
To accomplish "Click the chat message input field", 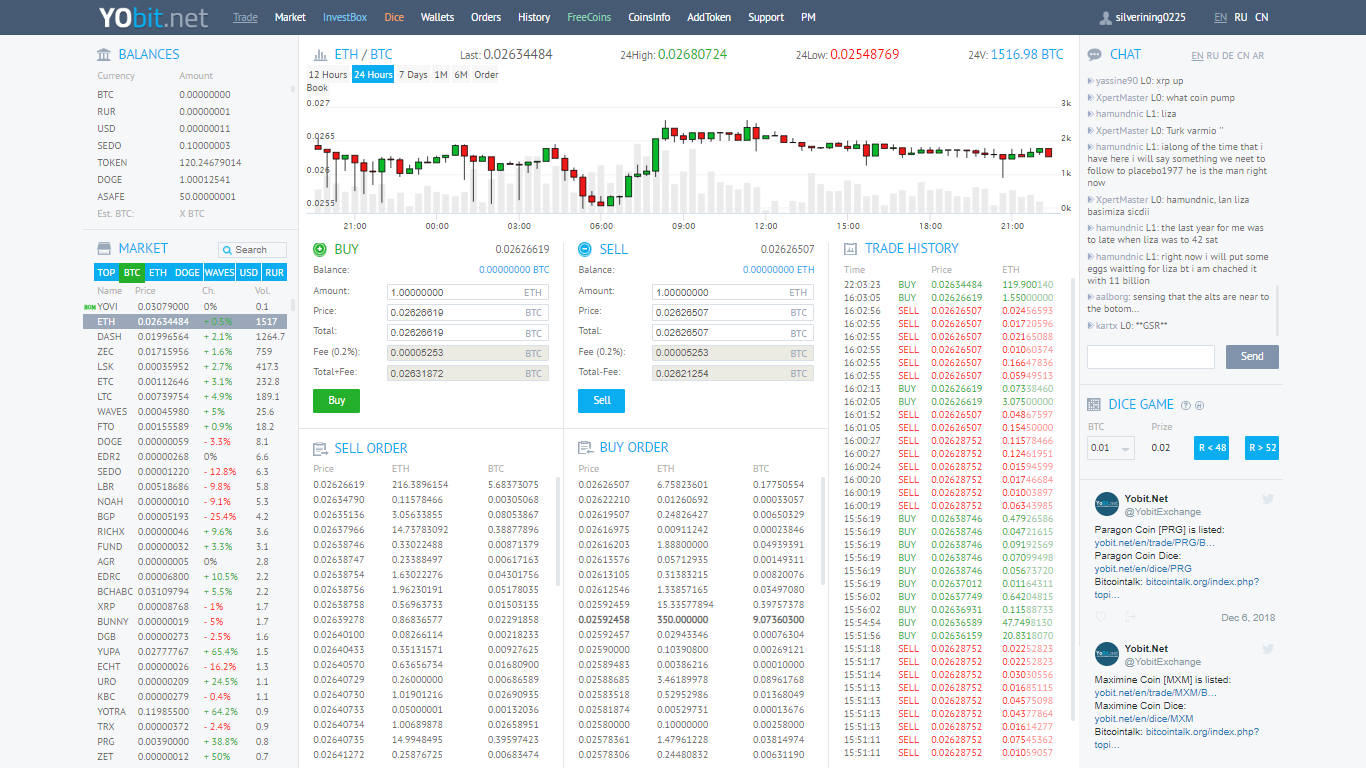I will [x=1150, y=356].
